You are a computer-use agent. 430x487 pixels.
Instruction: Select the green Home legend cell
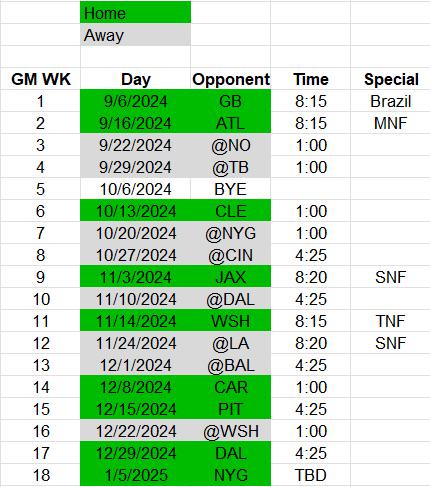click(x=135, y=12)
